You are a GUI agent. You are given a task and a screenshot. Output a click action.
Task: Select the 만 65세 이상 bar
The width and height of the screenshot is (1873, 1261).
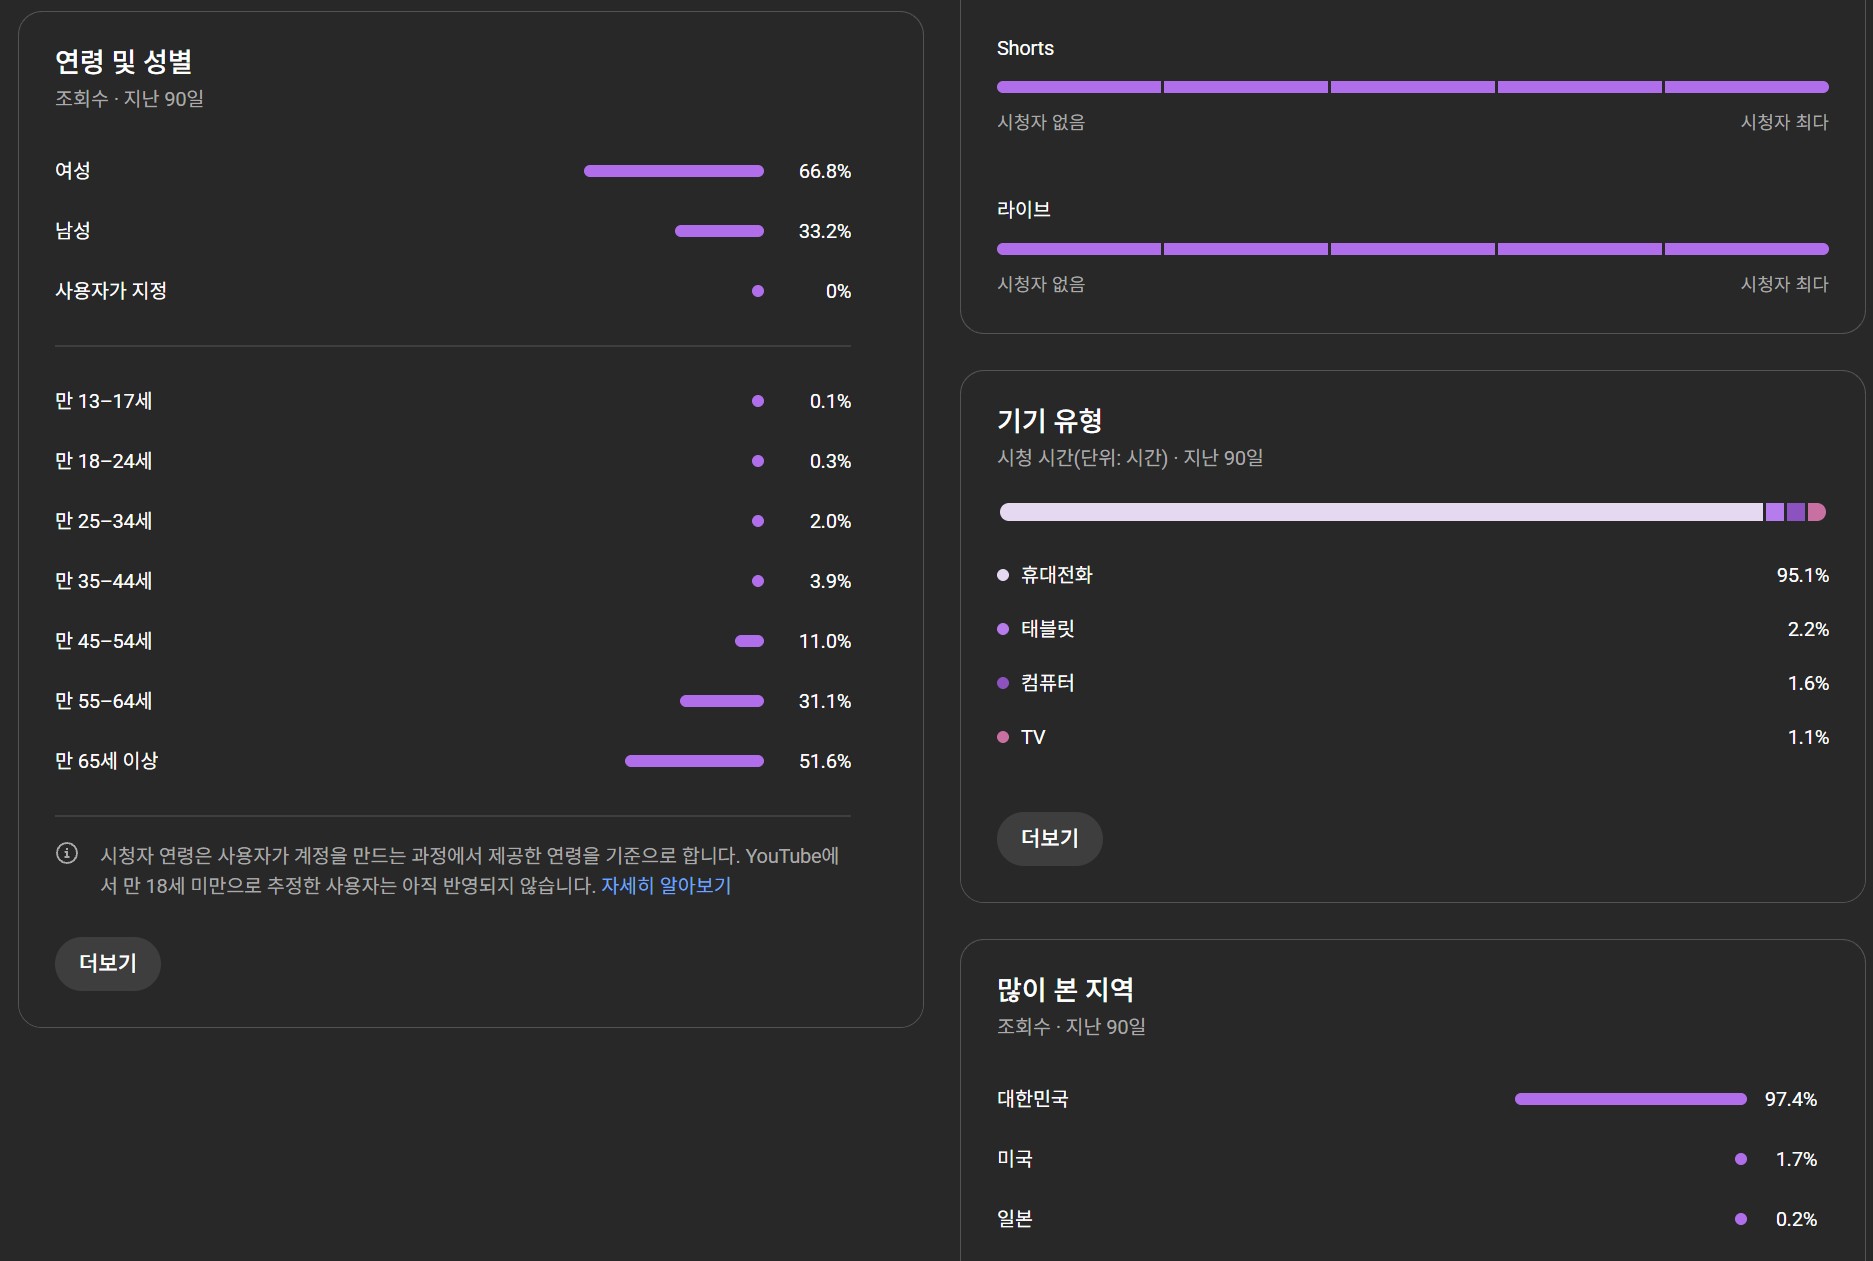tap(694, 761)
